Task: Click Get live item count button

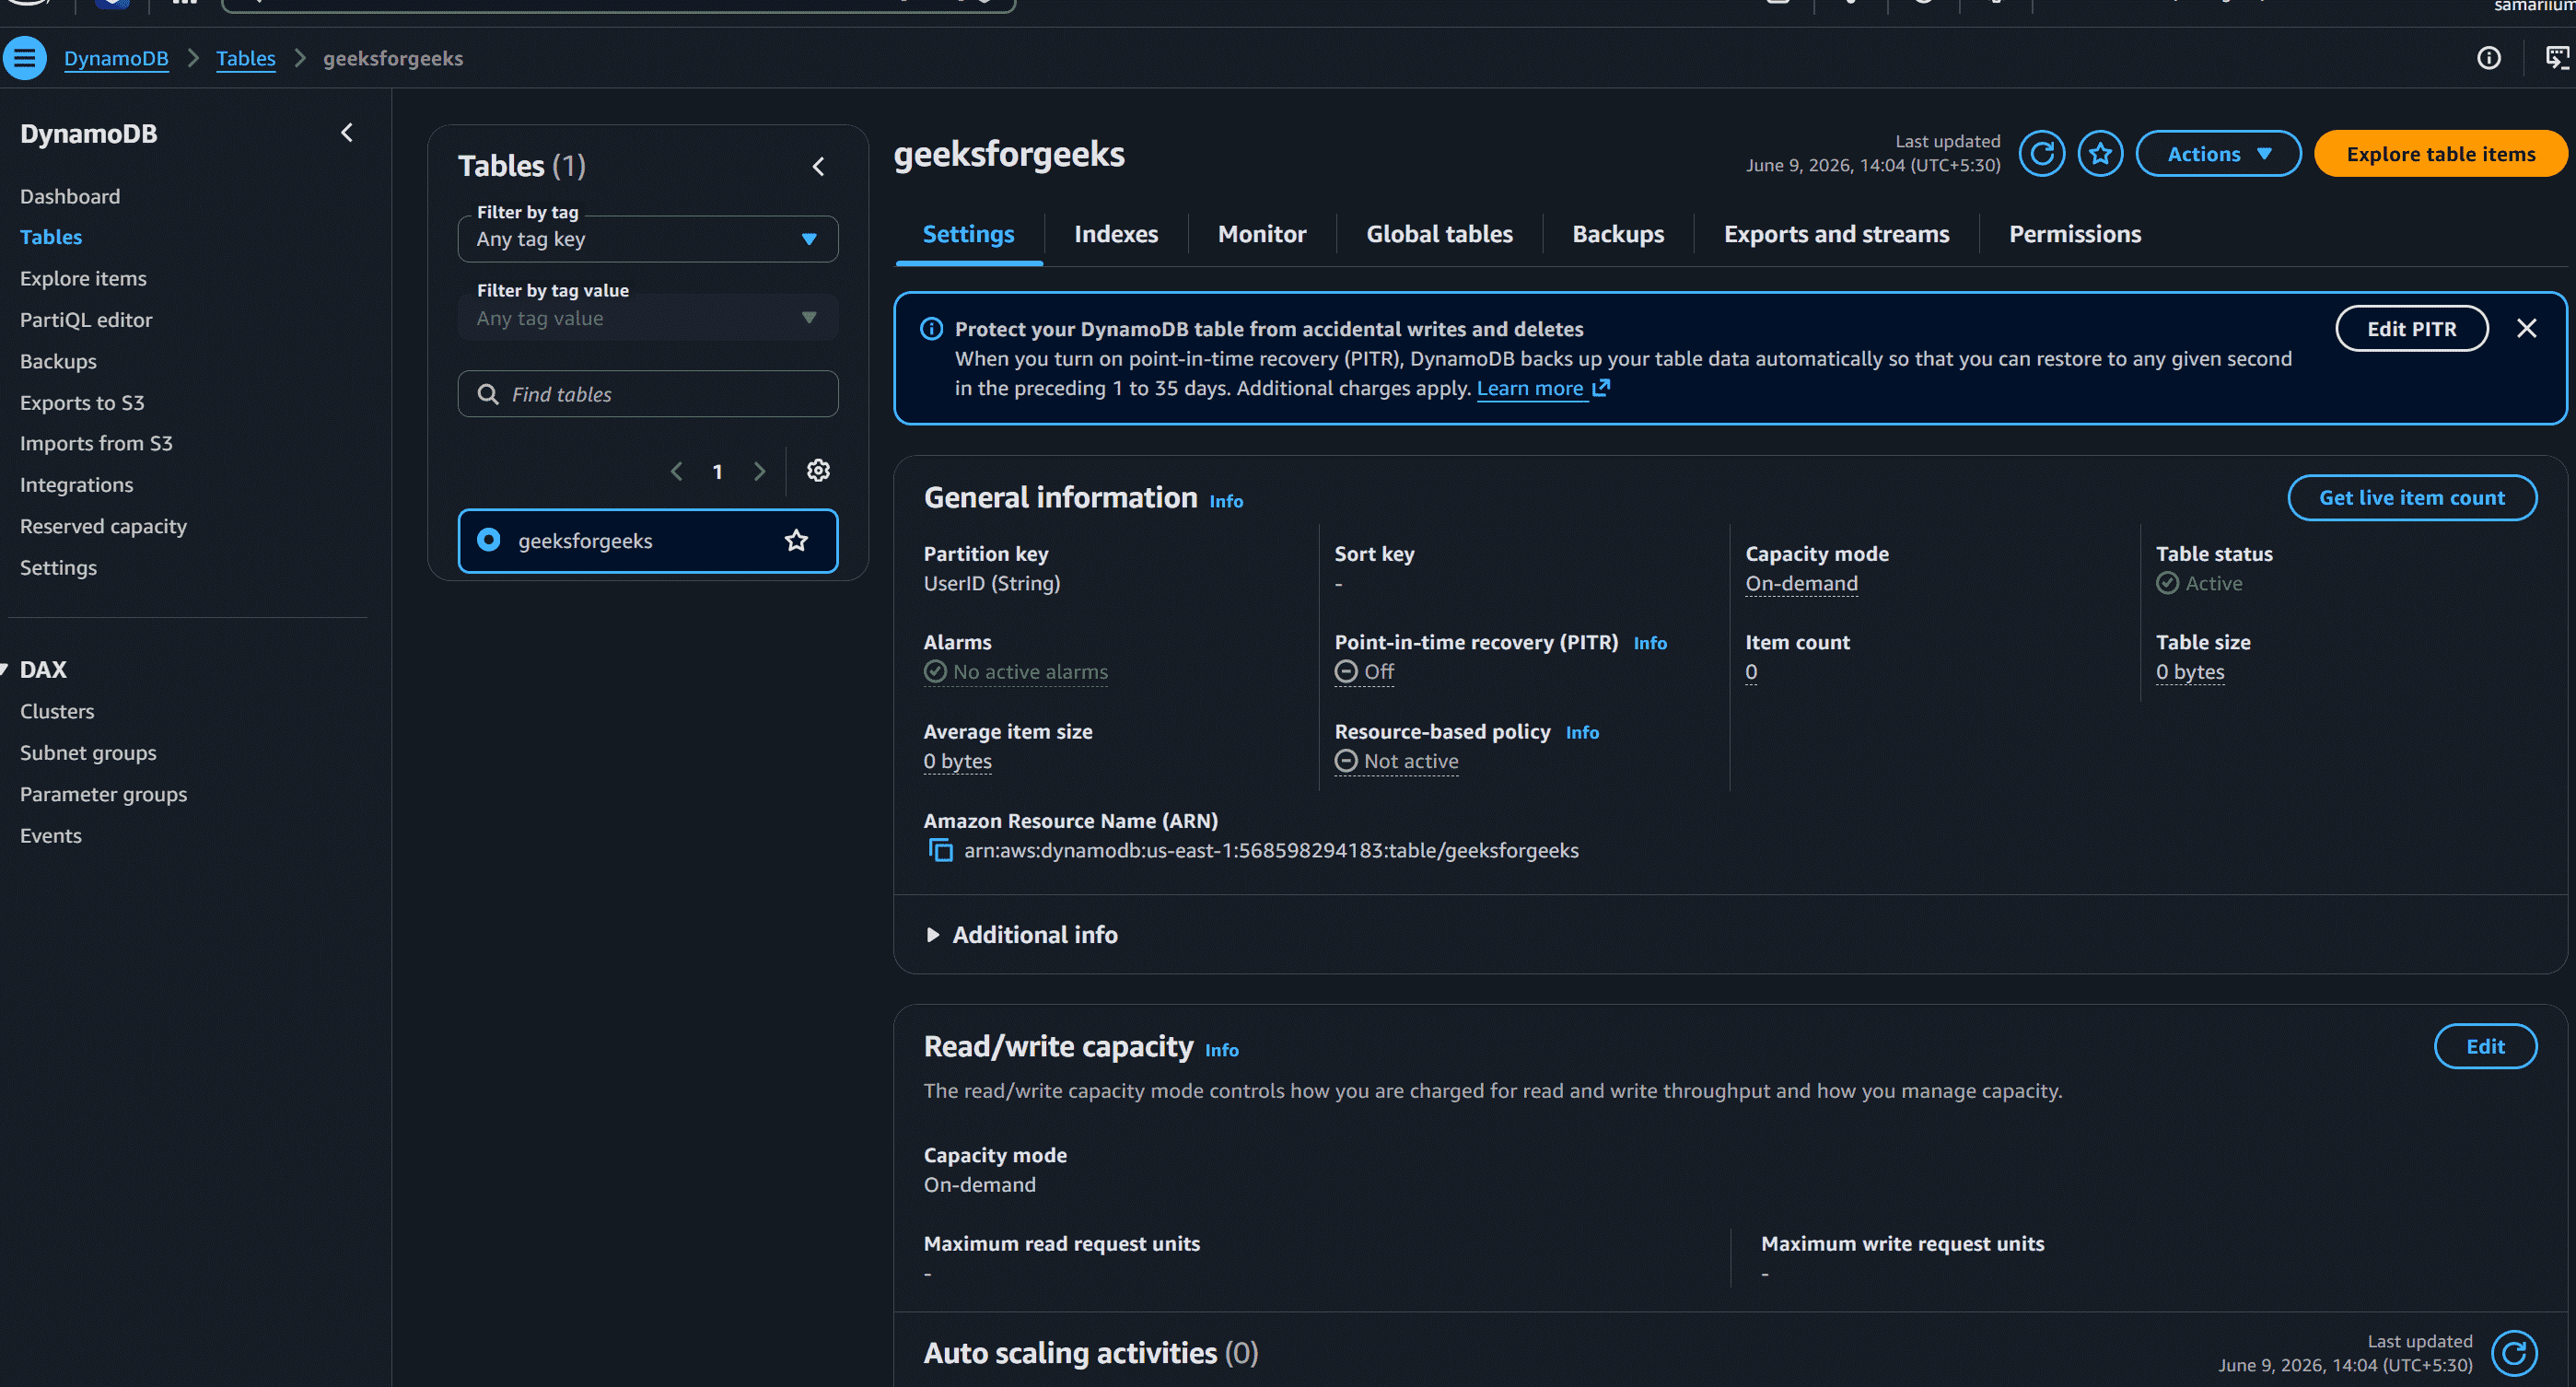Action: (x=2411, y=497)
